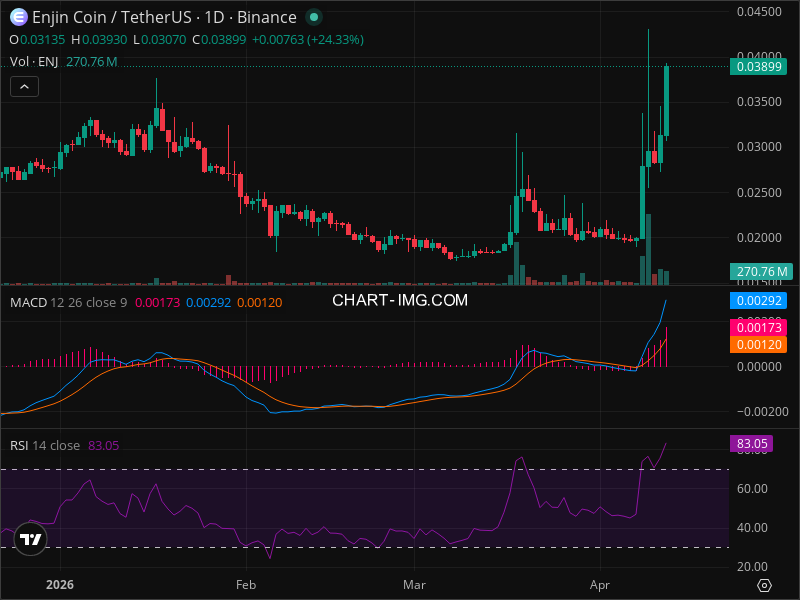
Task: Click the 60.00 RSI scale label
Action: pyautogui.click(x=752, y=489)
